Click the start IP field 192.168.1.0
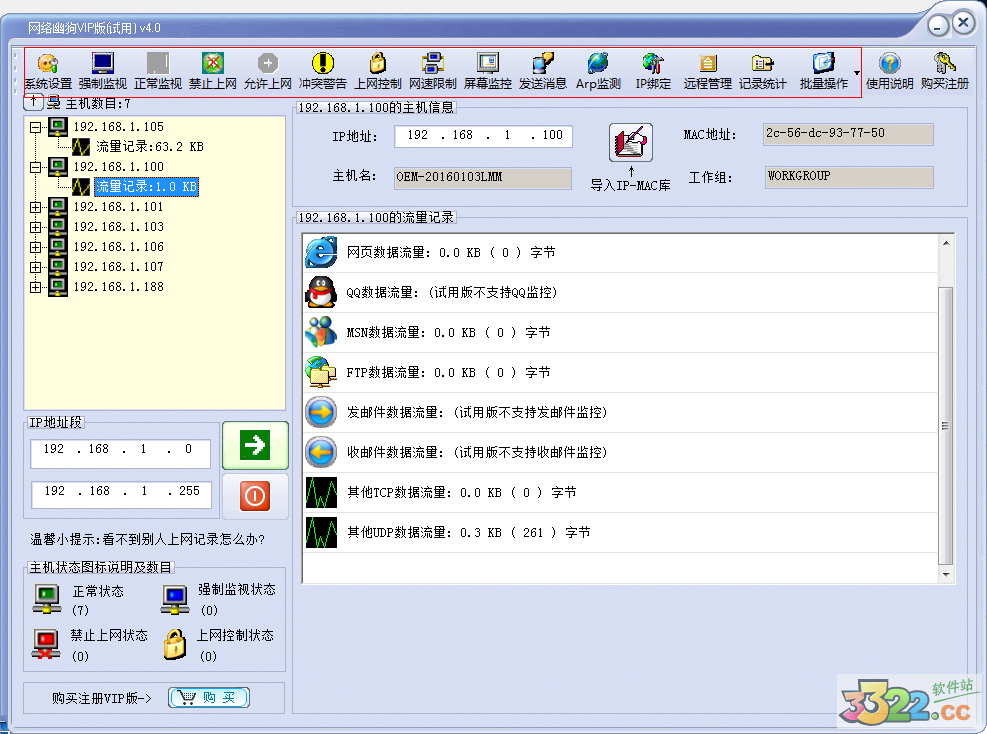The height and width of the screenshot is (734, 987). (120, 453)
